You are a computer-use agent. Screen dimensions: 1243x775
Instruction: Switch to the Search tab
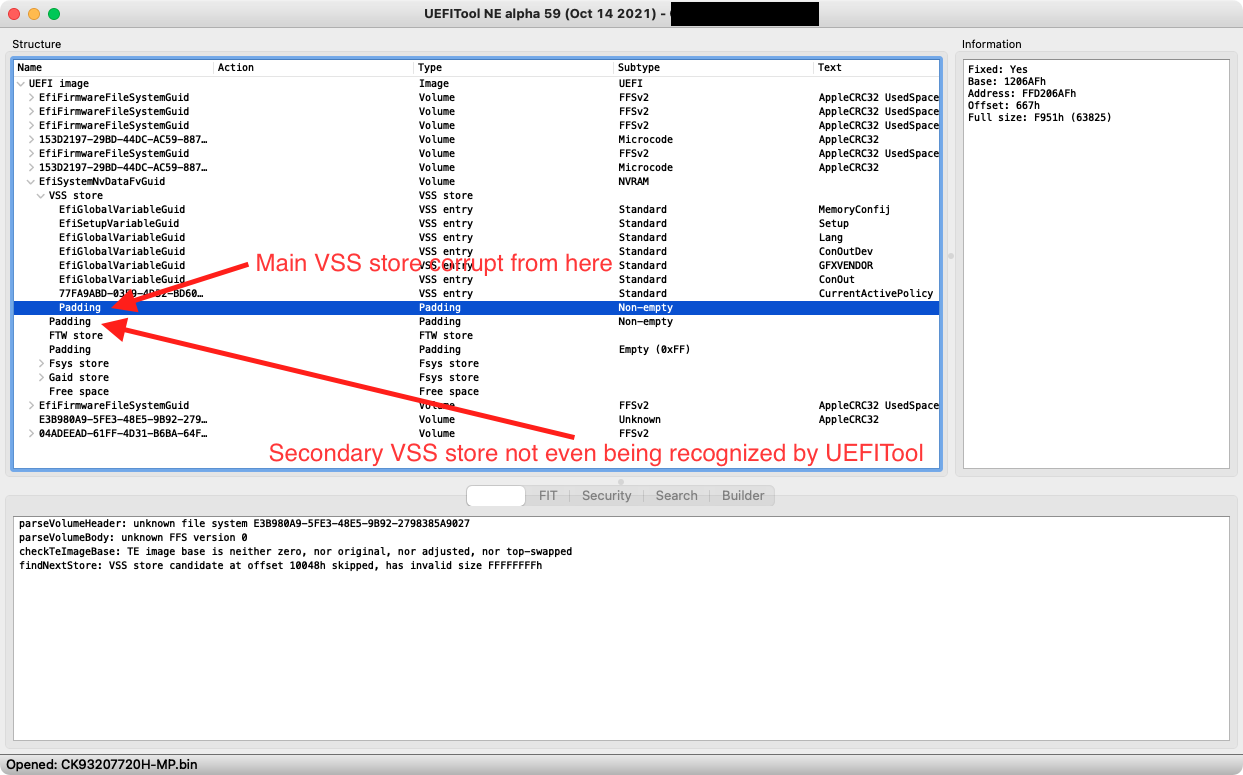pos(677,495)
